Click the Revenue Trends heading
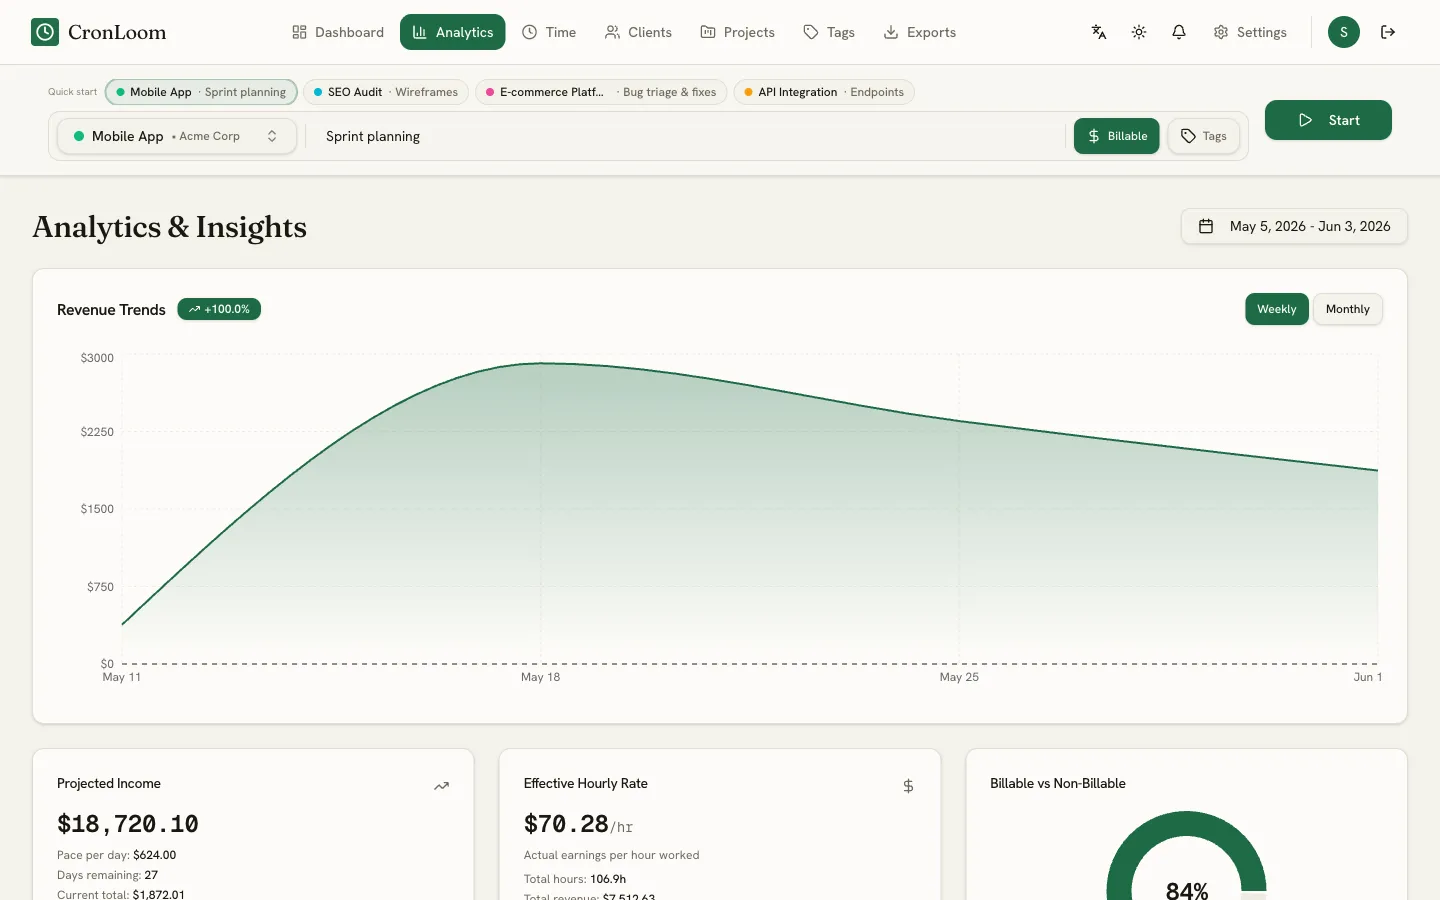1440x900 pixels. [x=111, y=310]
